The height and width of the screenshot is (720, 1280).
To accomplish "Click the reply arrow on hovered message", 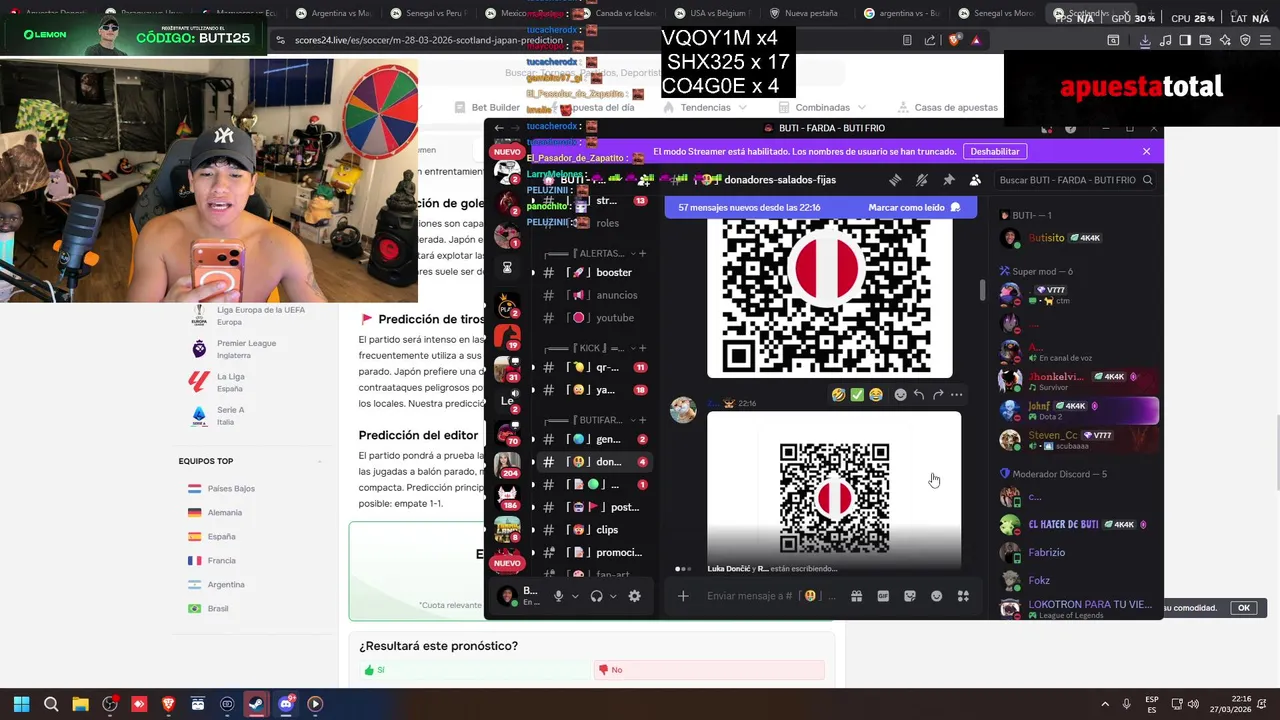I will pos(919,395).
